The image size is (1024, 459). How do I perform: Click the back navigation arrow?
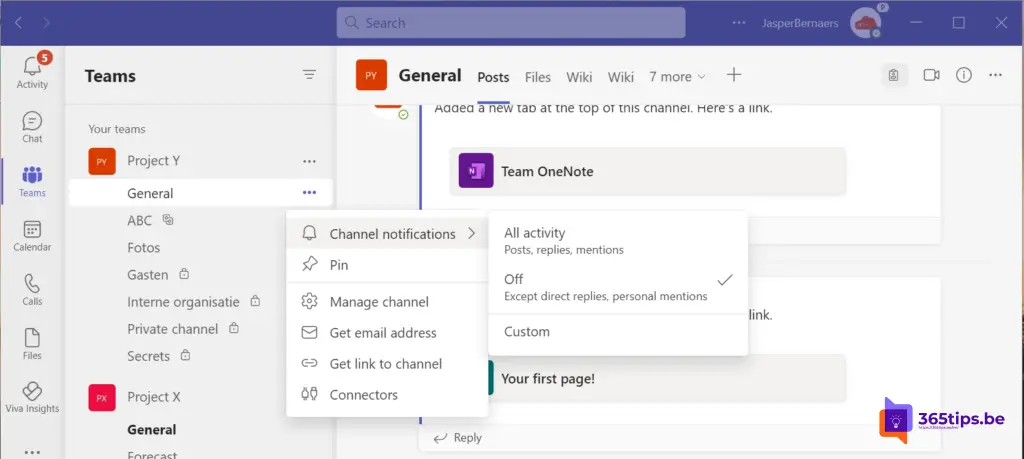[x=18, y=23]
